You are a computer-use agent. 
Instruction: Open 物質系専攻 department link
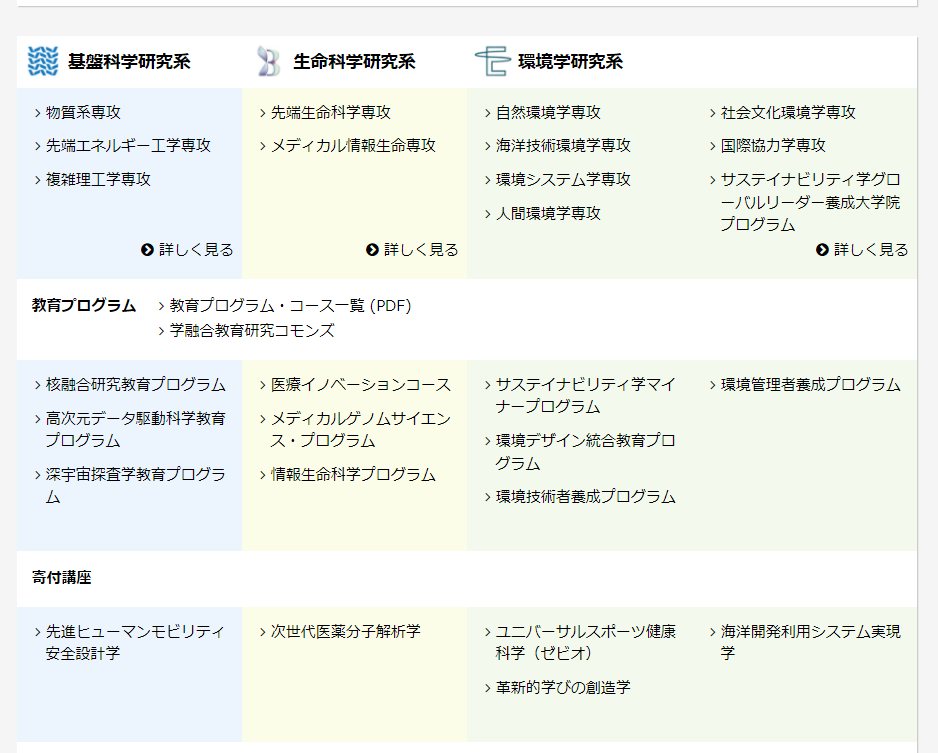tap(83, 112)
